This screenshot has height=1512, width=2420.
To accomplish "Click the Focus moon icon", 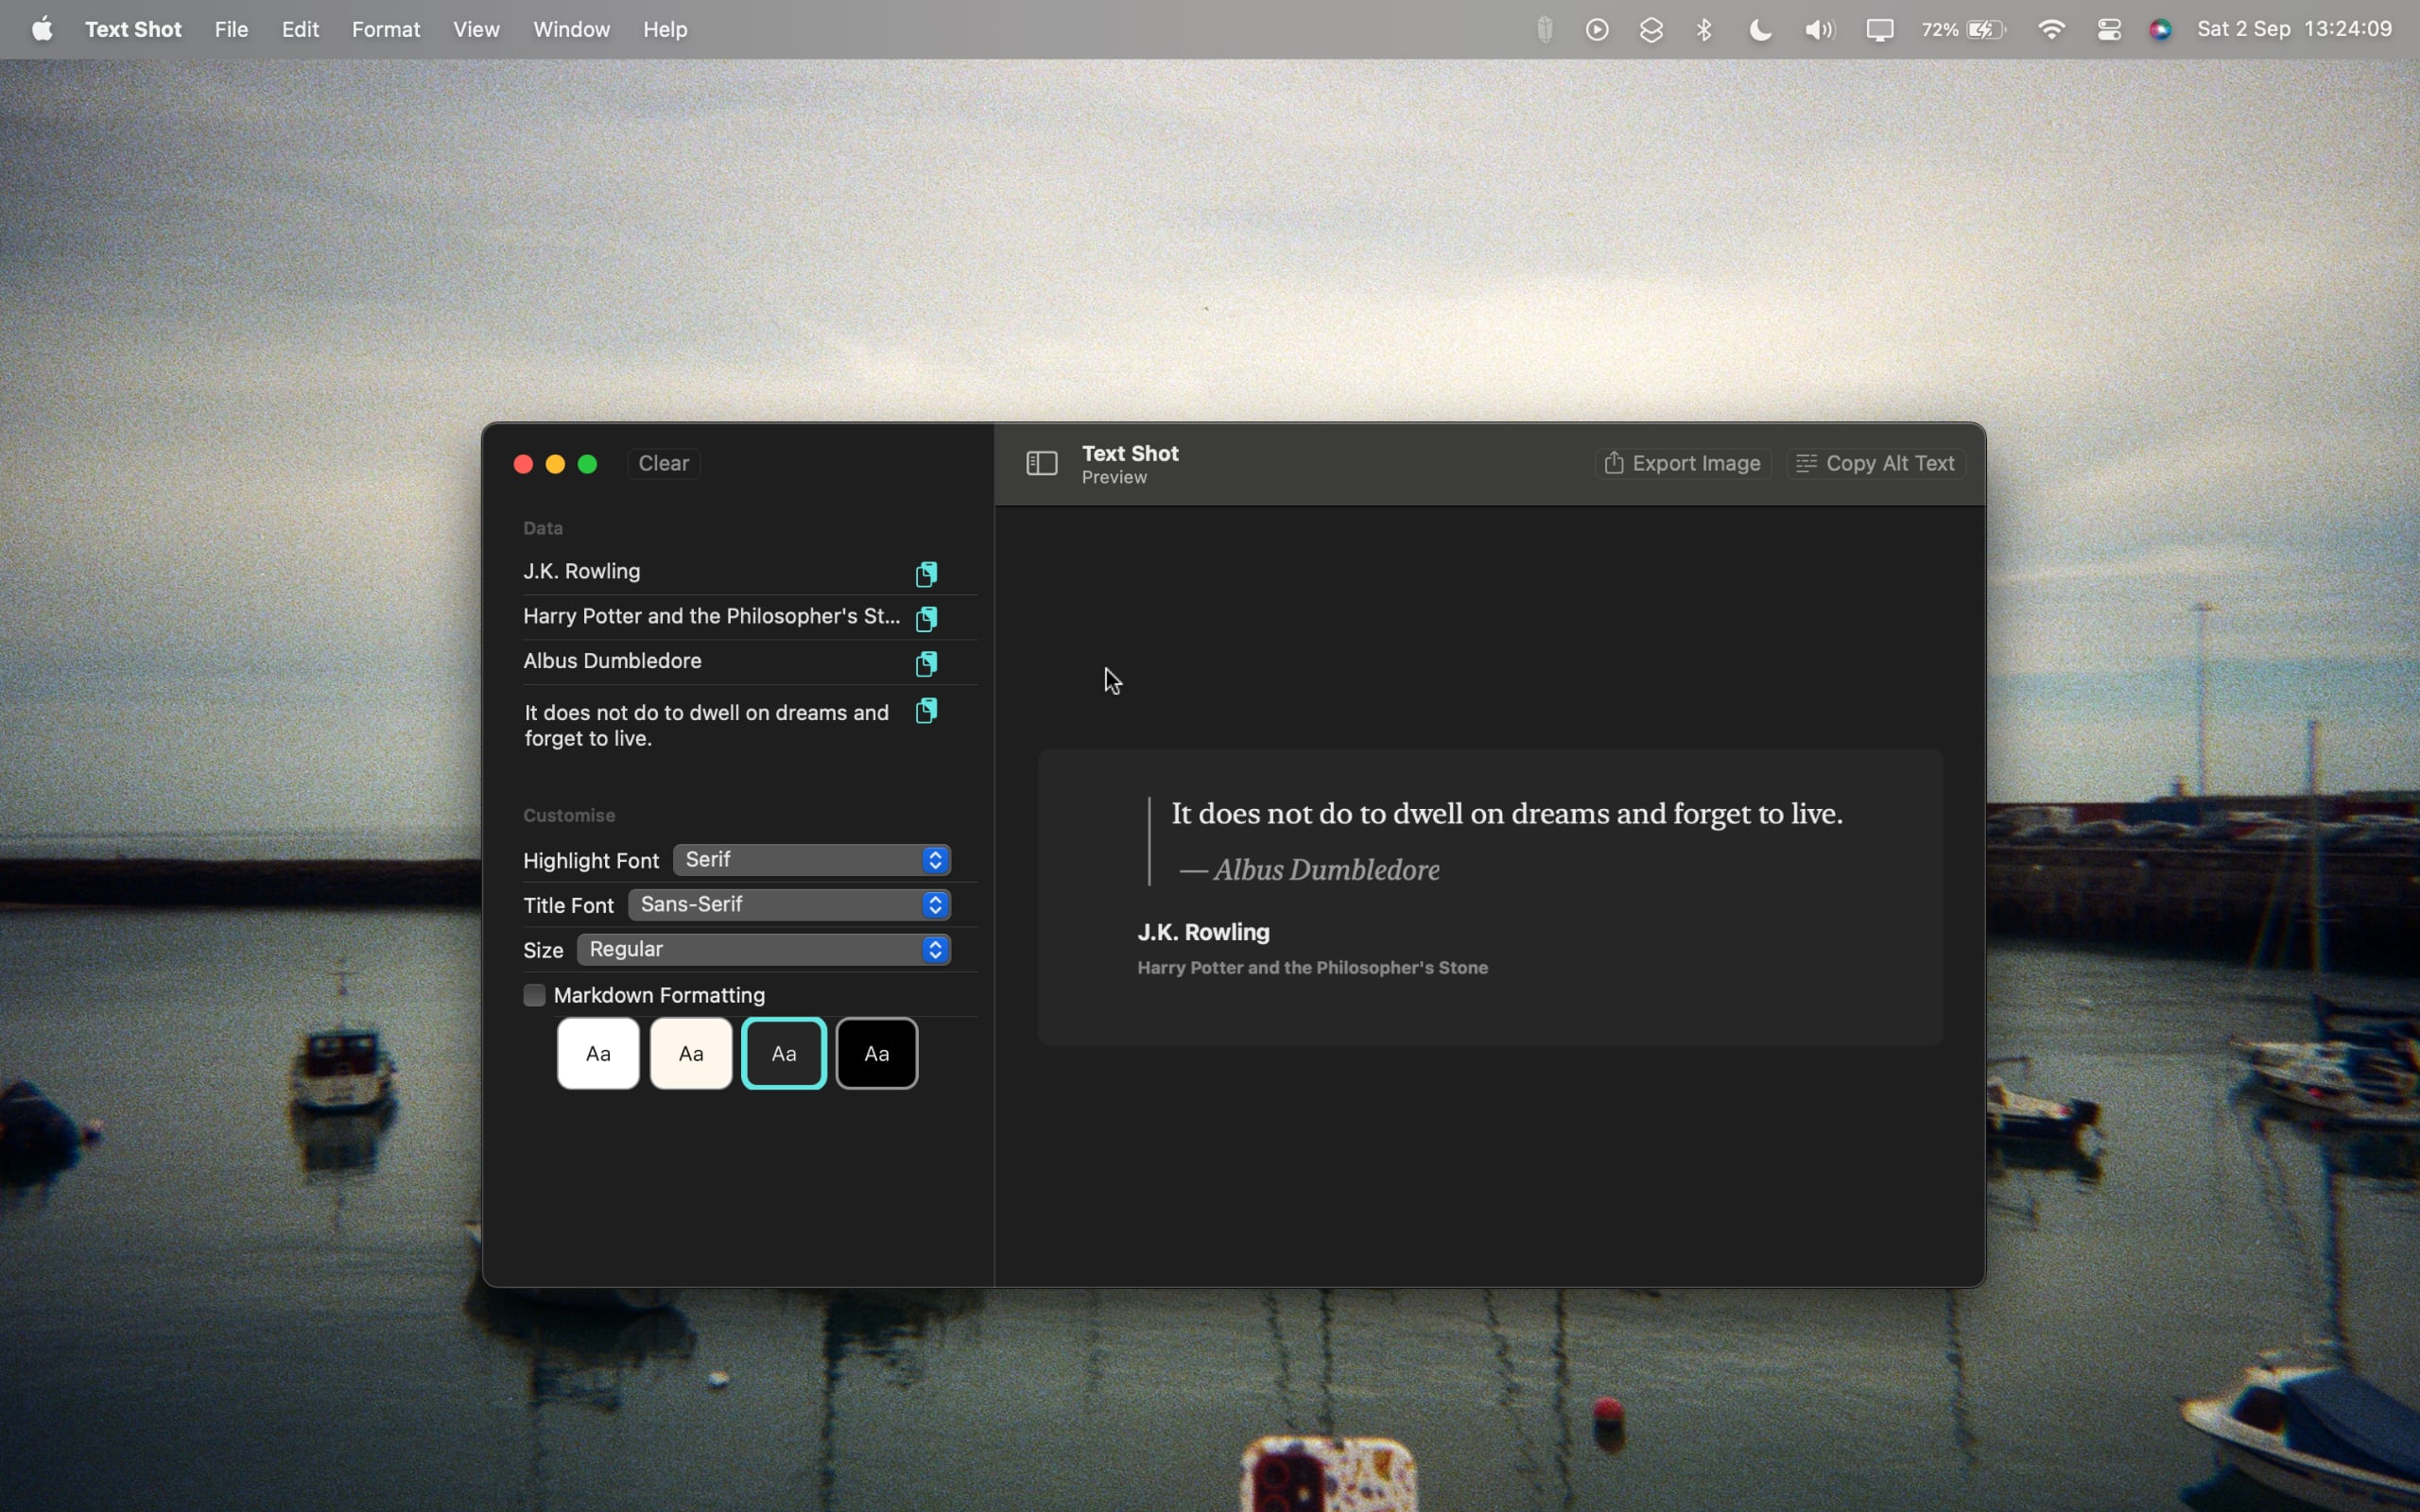I will tap(1760, 30).
